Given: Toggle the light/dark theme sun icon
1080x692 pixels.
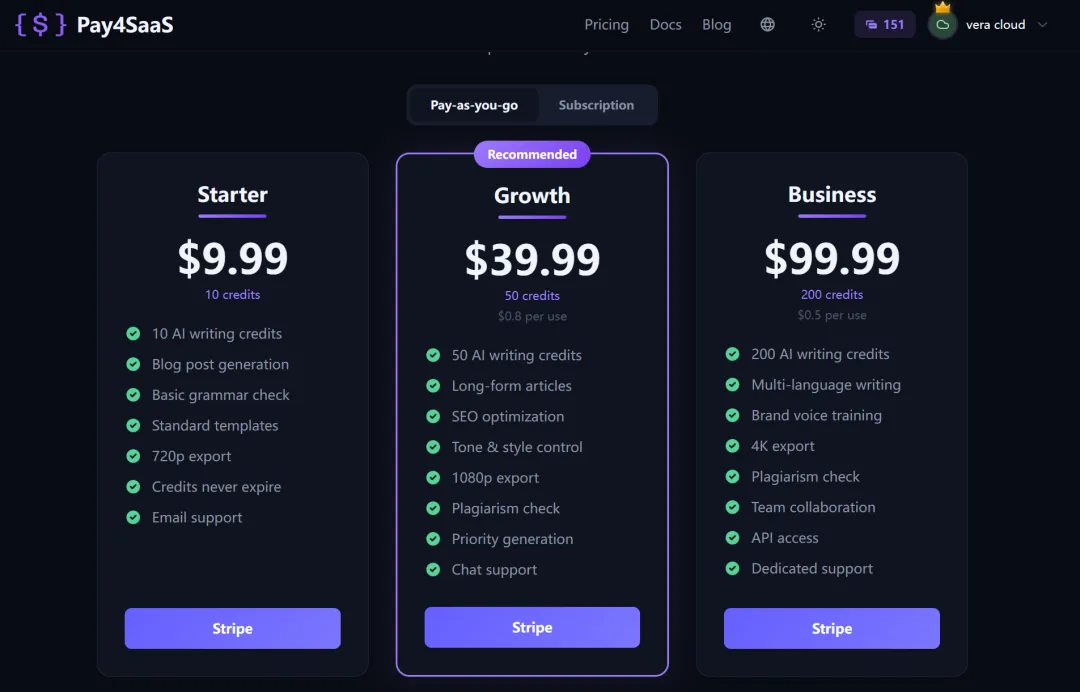Looking at the screenshot, I should pyautogui.click(x=819, y=25).
